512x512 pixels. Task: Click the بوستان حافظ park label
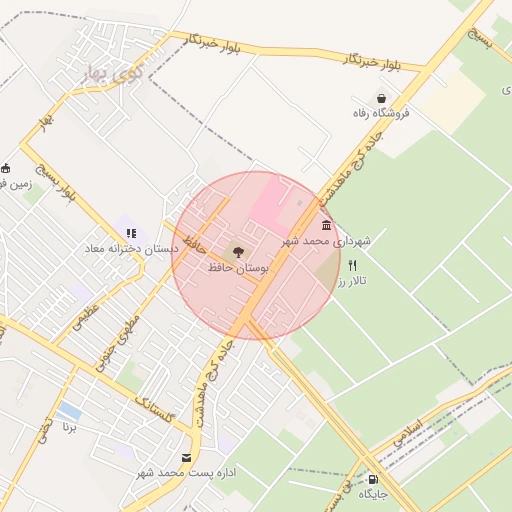pos(238,268)
